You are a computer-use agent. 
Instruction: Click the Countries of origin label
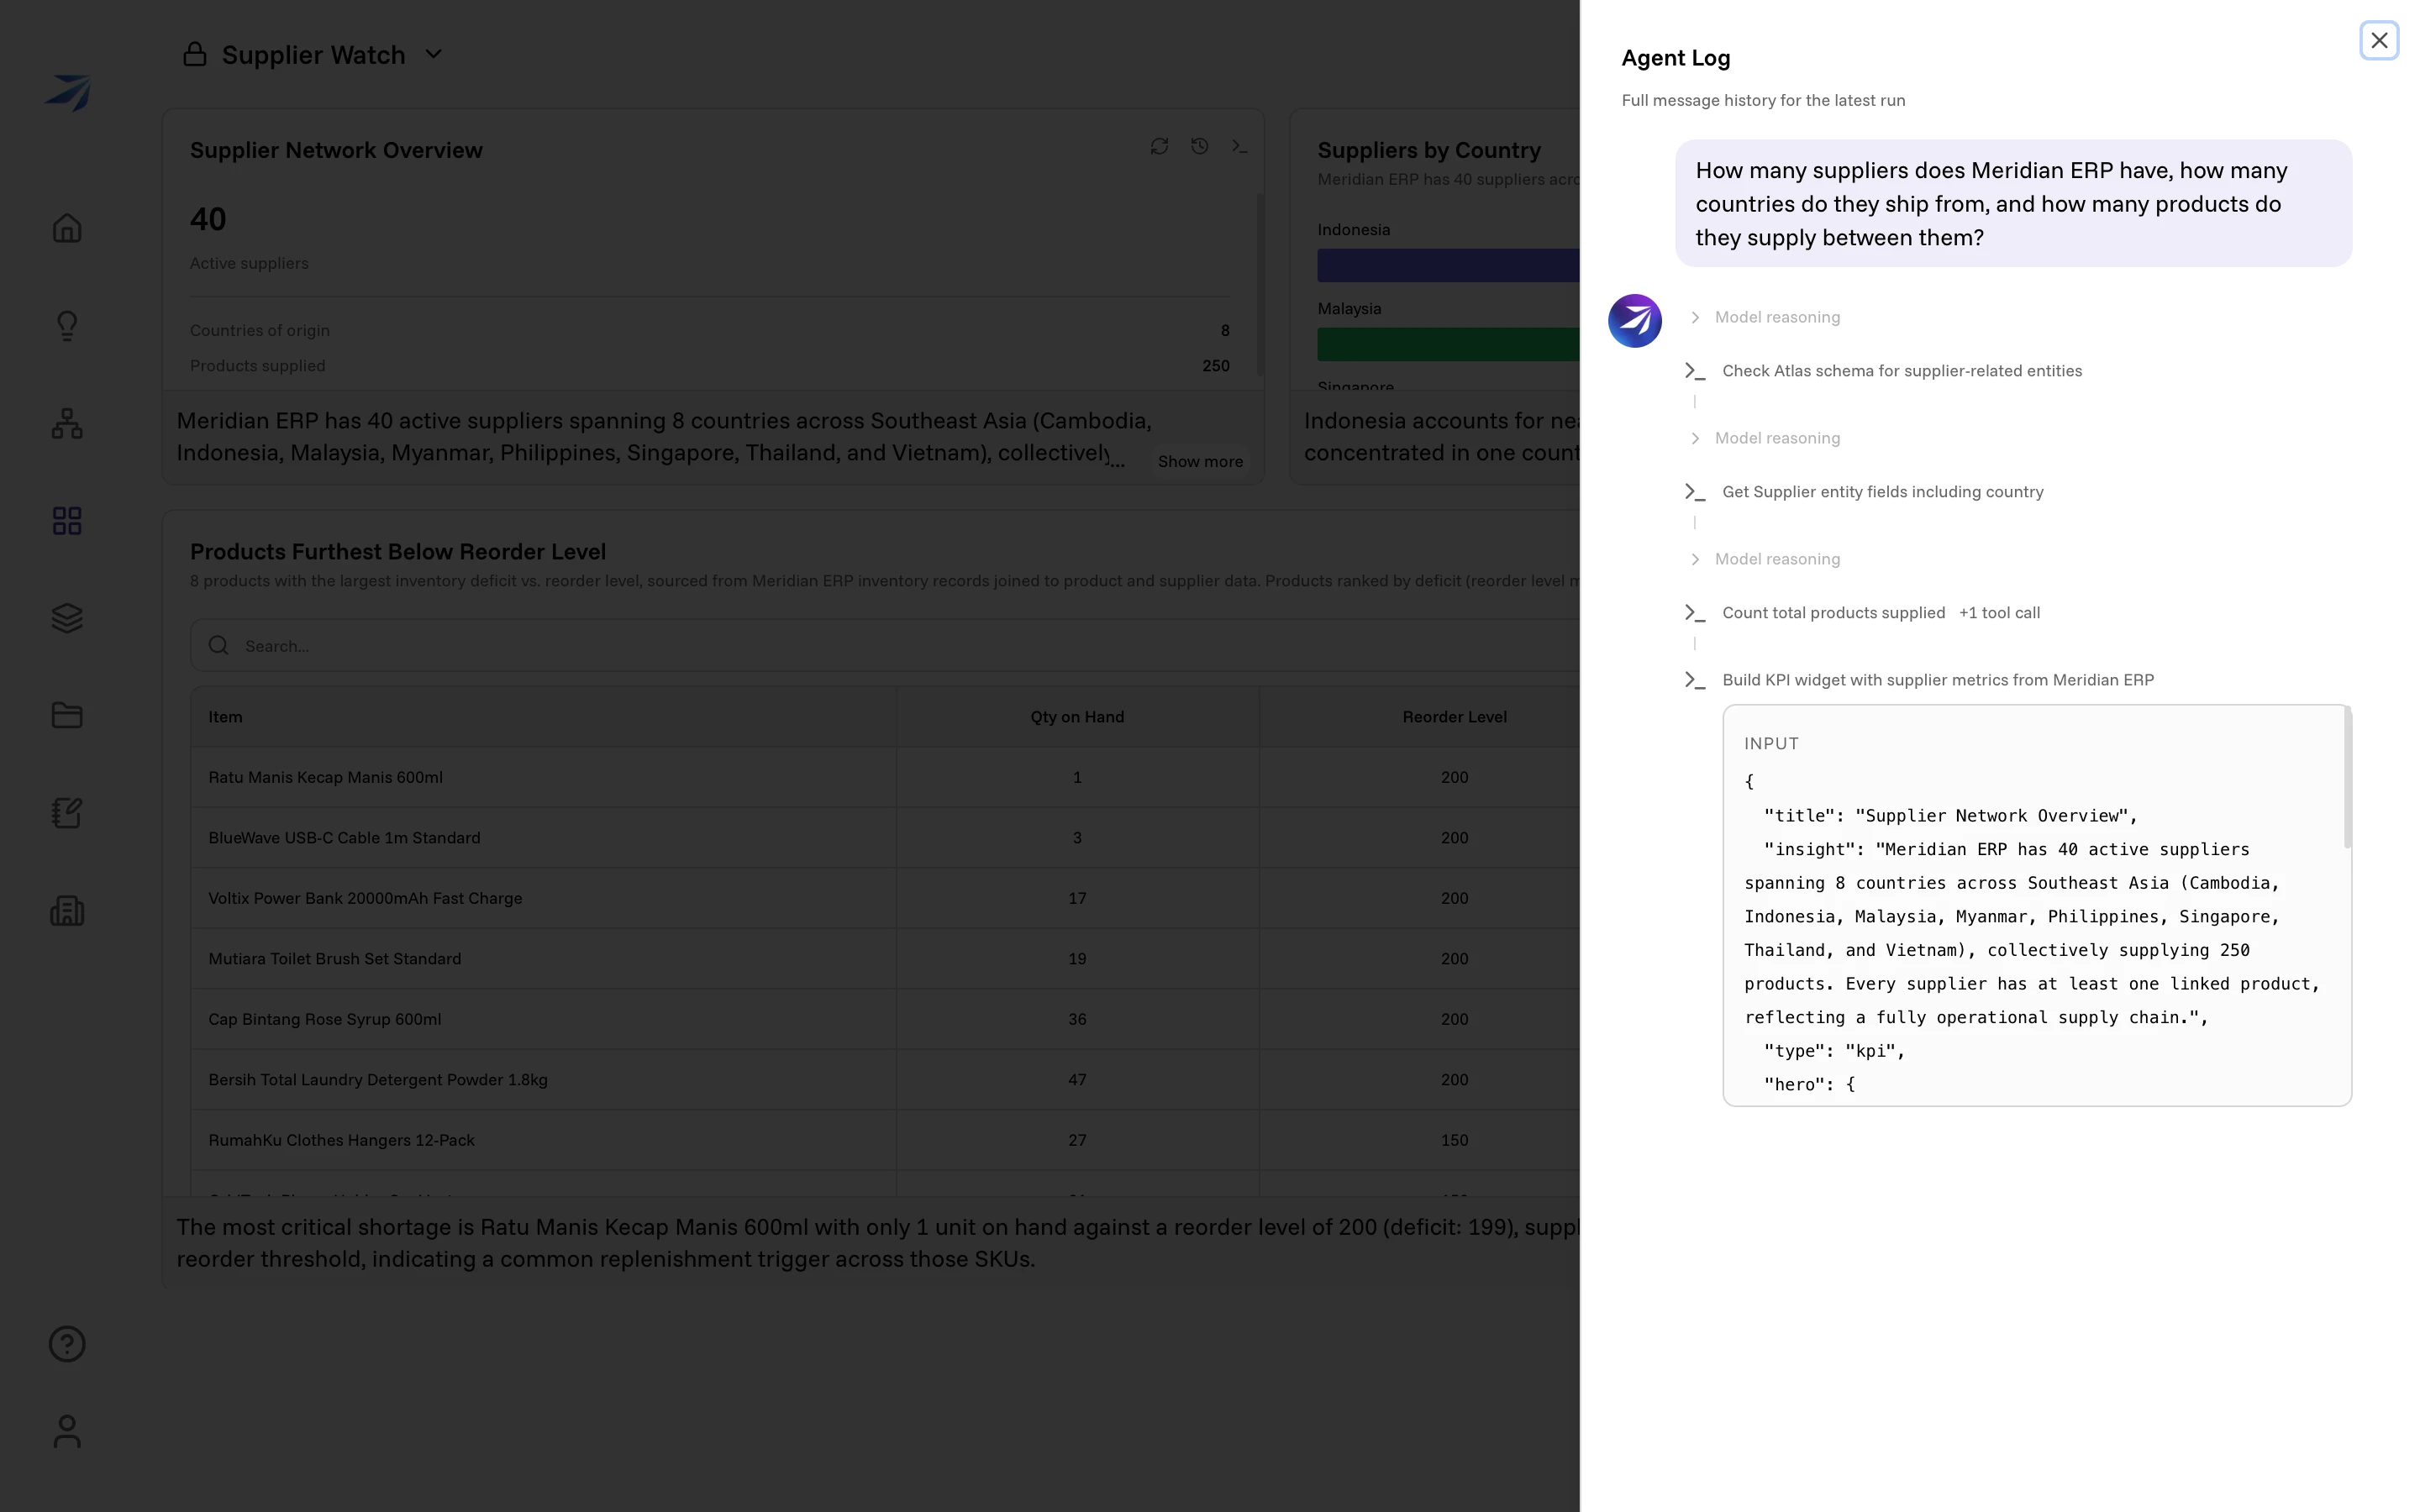[260, 330]
